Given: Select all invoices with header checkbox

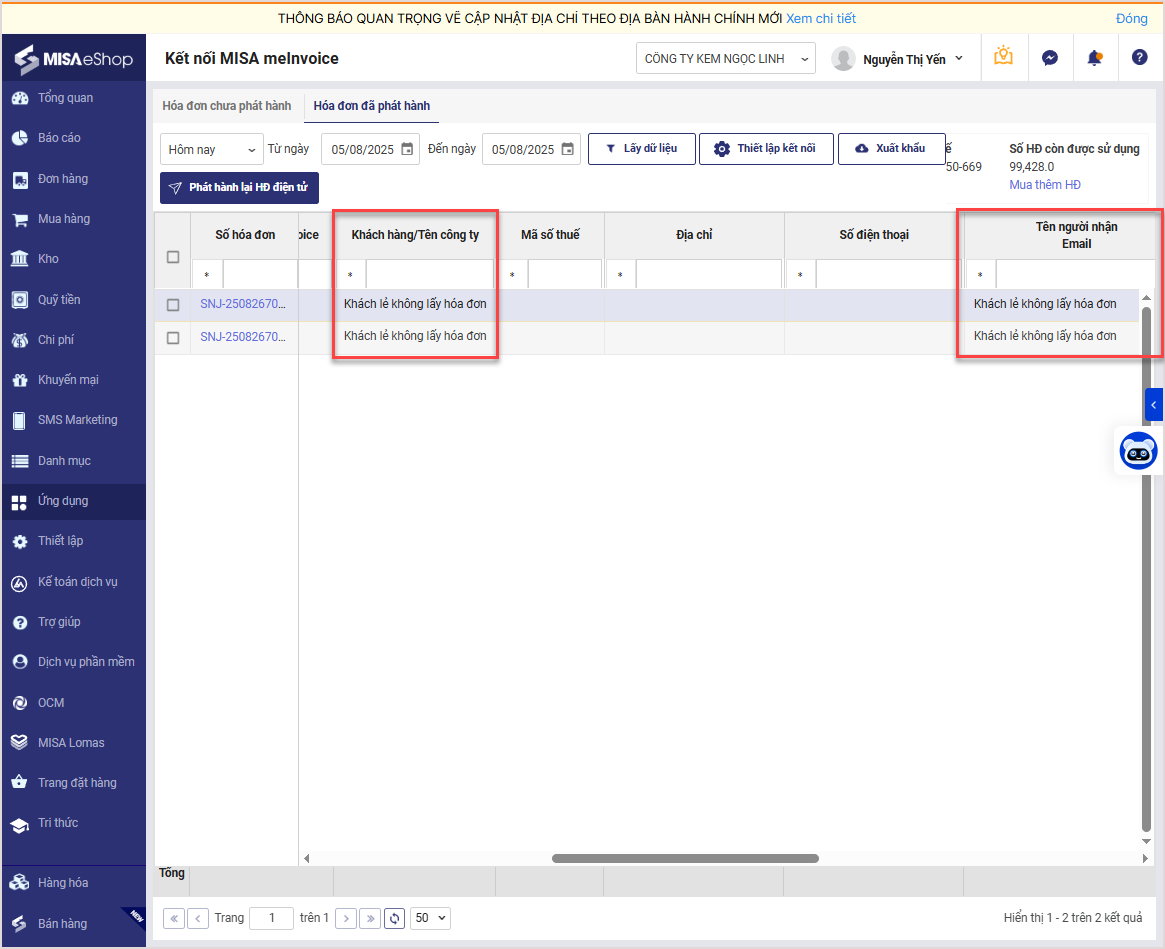Looking at the screenshot, I should 173,257.
